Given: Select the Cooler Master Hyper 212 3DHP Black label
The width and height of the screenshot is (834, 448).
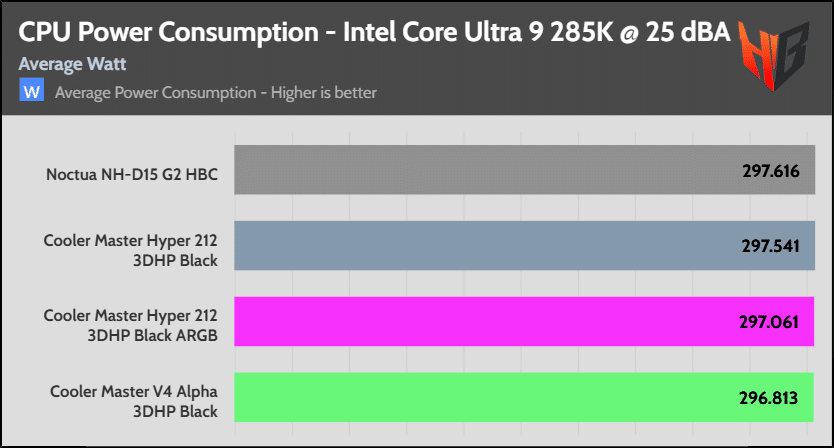Looking at the screenshot, I should pos(131,249).
